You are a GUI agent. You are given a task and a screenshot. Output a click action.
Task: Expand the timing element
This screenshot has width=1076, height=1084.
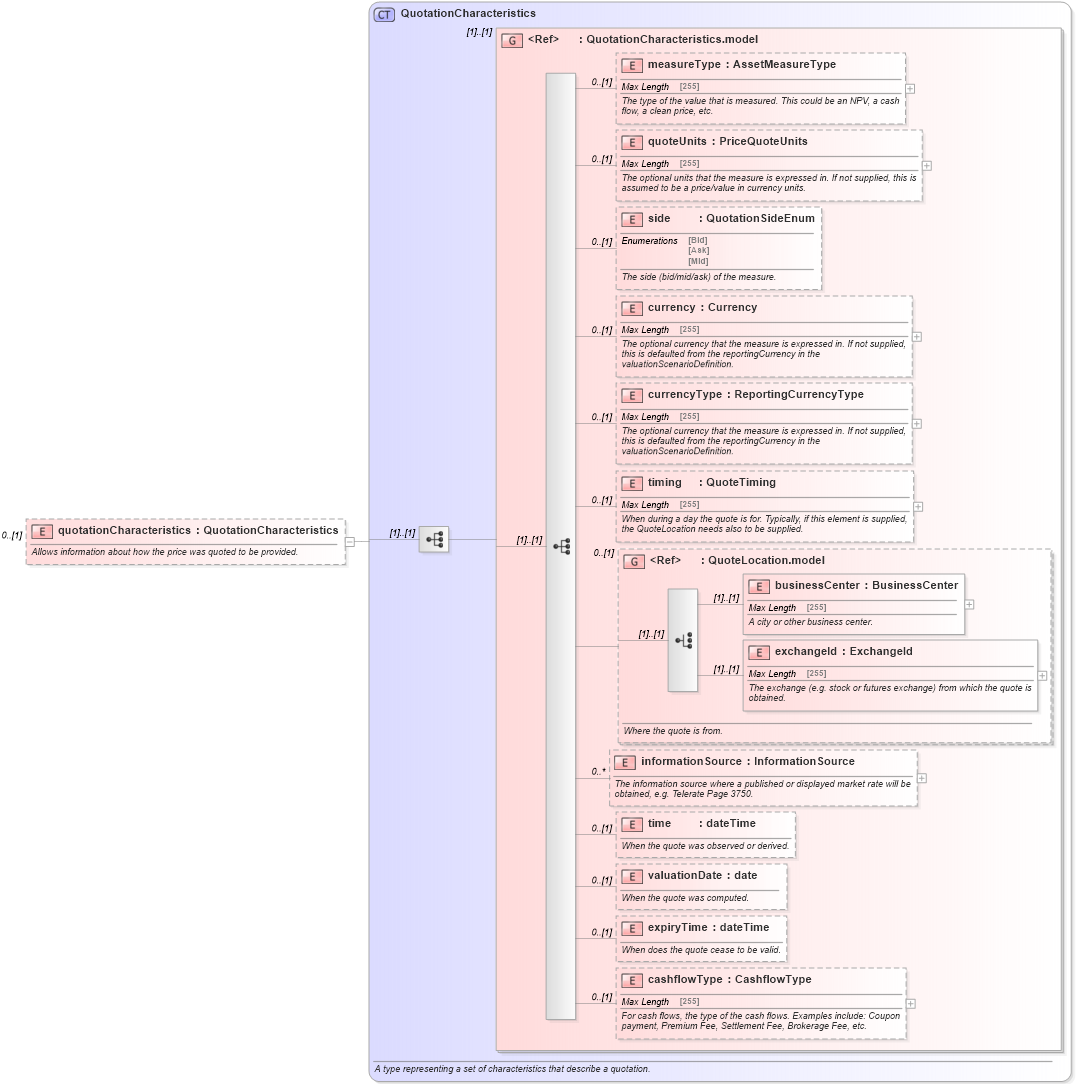click(918, 507)
